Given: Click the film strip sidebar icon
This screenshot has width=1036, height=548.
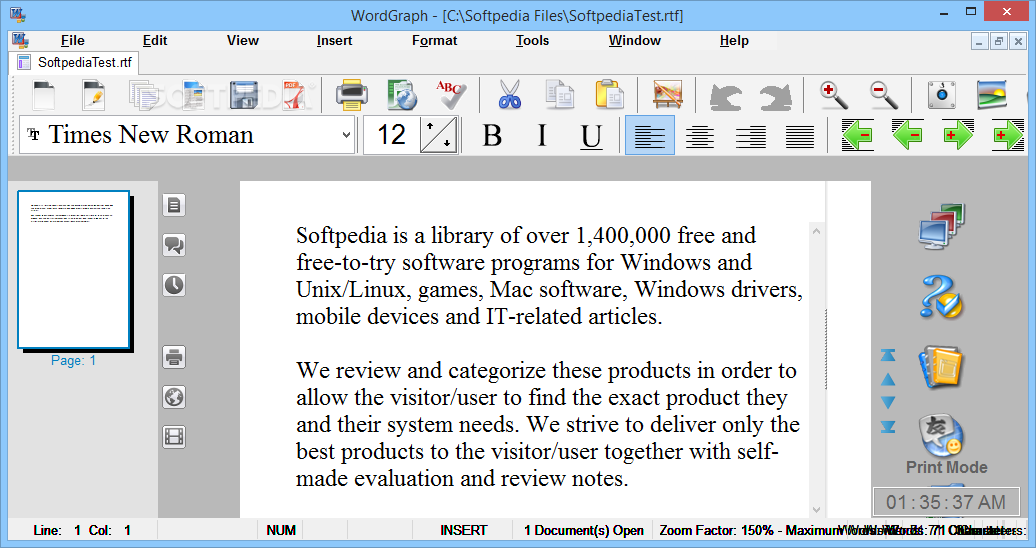Looking at the screenshot, I should (x=174, y=437).
